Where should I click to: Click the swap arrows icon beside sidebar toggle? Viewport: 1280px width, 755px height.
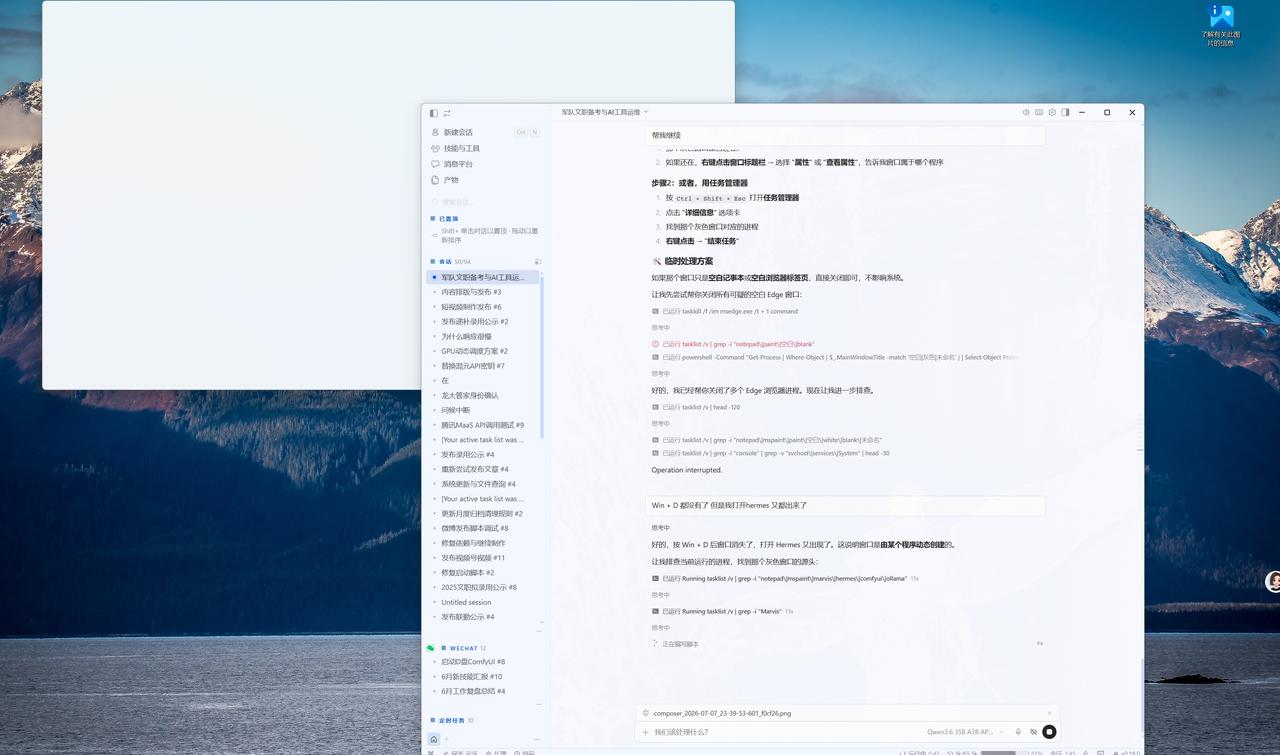coord(447,113)
